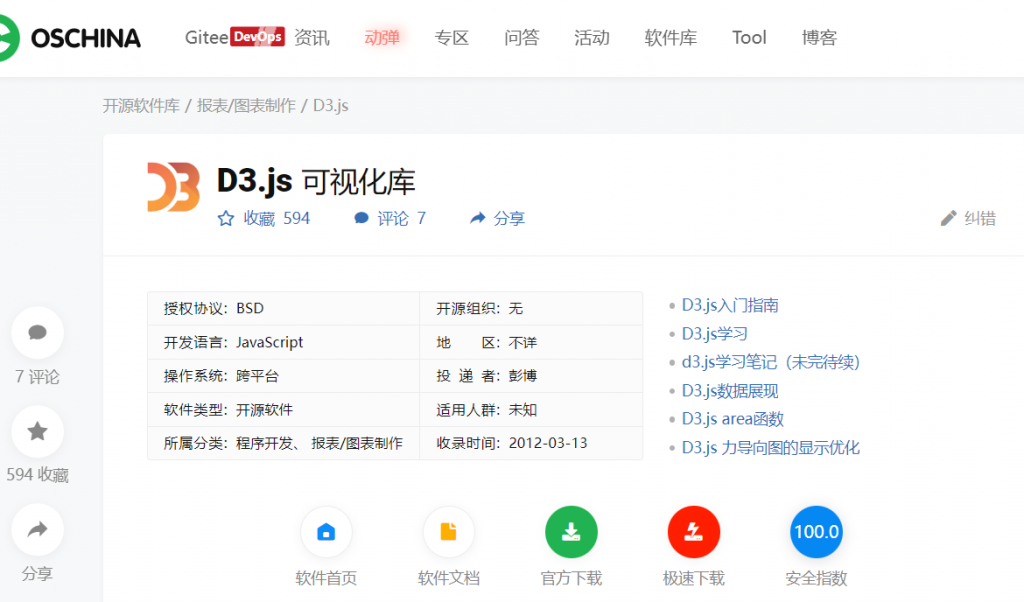Click the red 极速下载 icon

point(694,532)
